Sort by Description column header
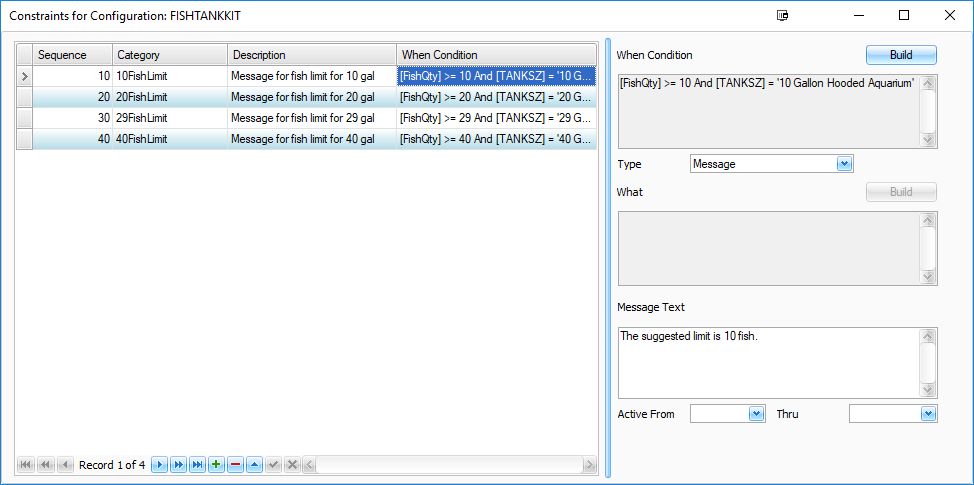 [x=312, y=55]
